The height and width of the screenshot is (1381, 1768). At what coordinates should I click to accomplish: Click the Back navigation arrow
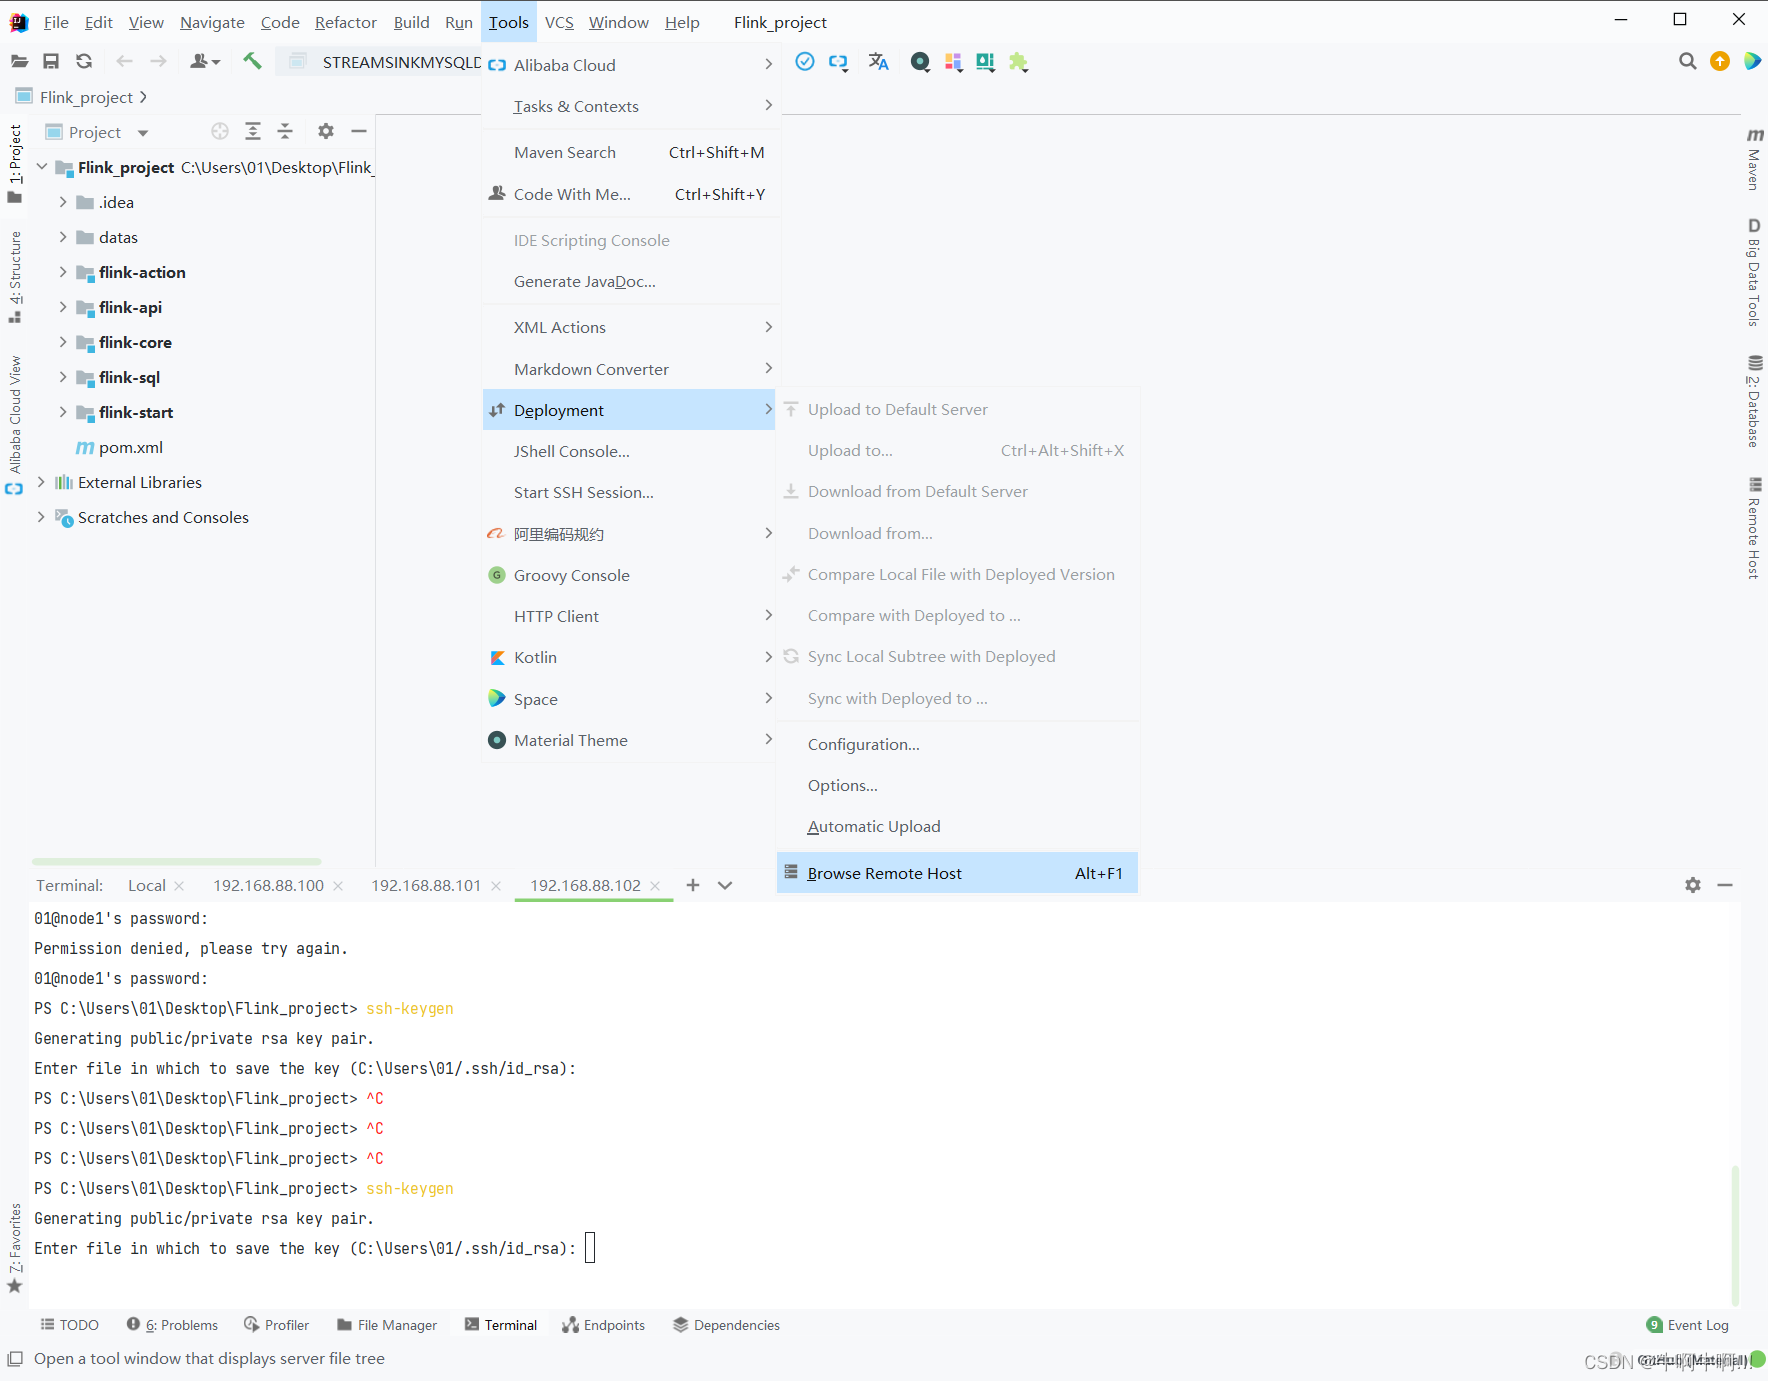[124, 61]
